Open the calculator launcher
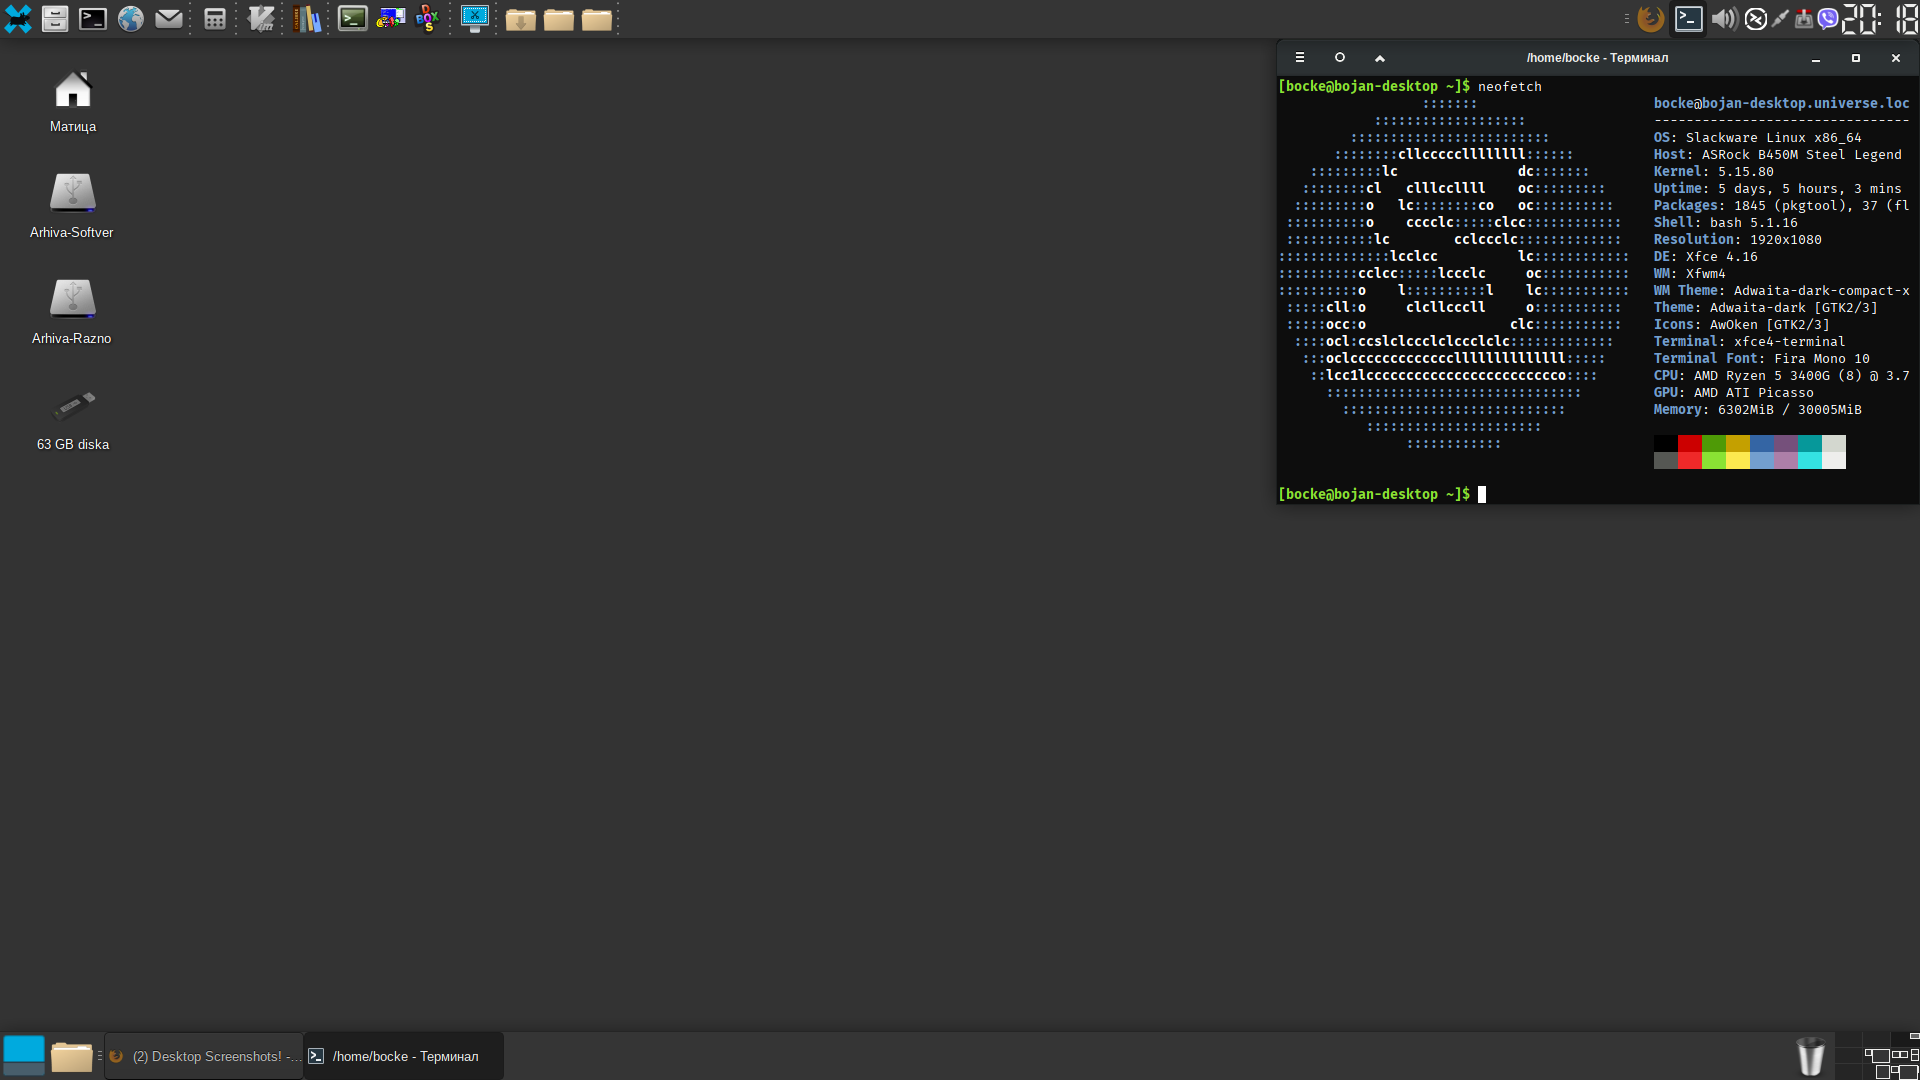This screenshot has height=1080, width=1920. [214, 19]
